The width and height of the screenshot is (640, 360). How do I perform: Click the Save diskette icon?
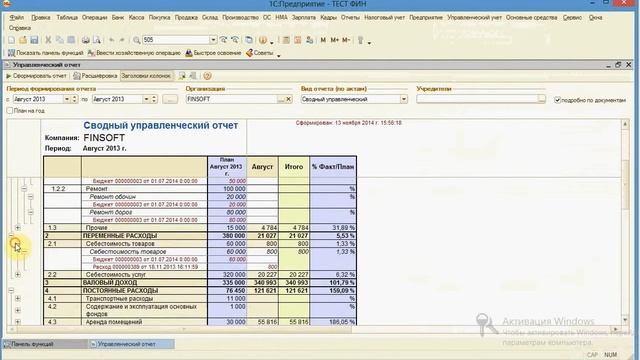(34, 40)
